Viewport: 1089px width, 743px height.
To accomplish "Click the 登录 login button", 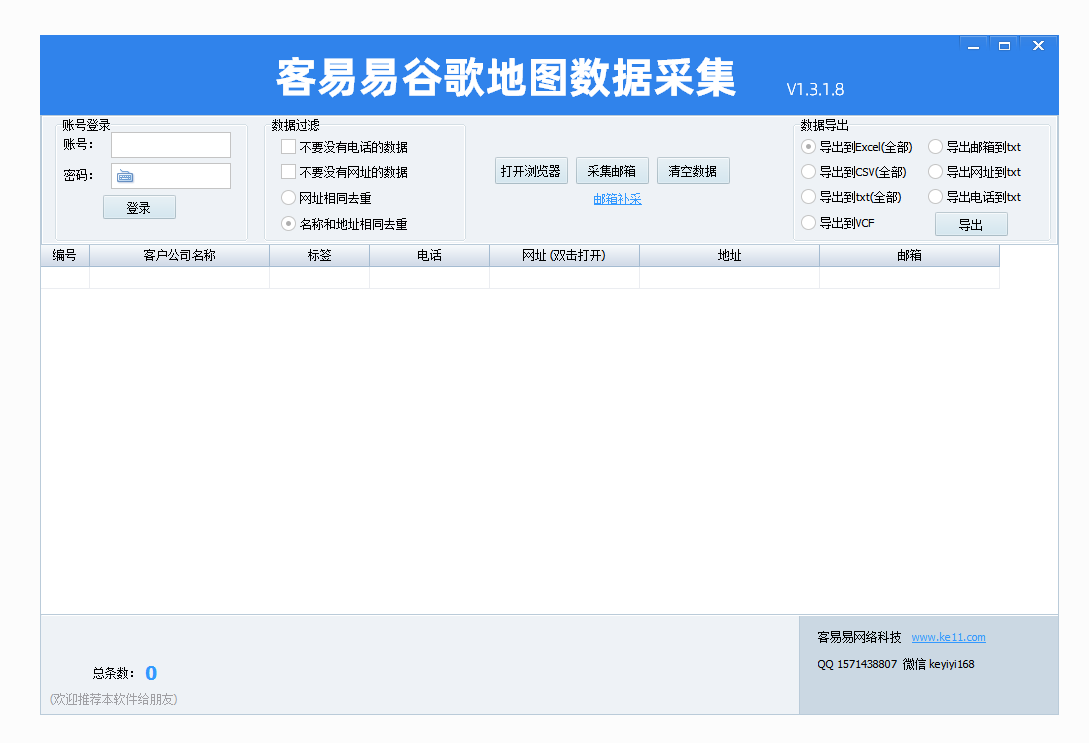I will (x=139, y=208).
